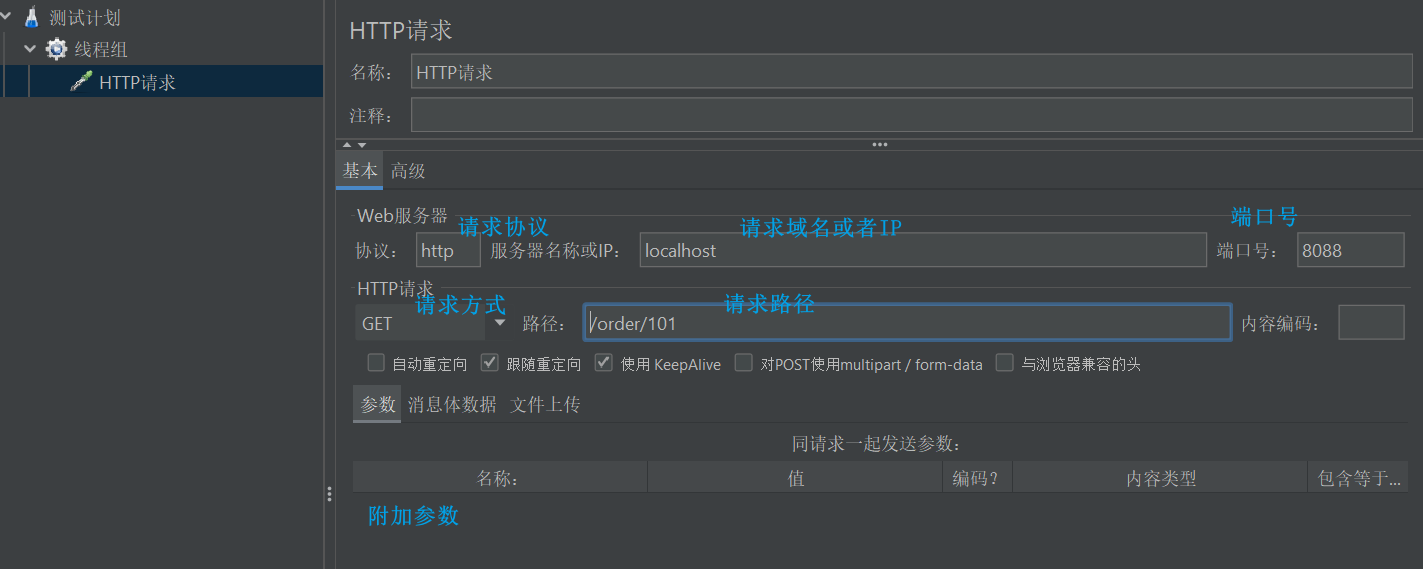The width and height of the screenshot is (1423, 569).
Task: Click the small split-pane collapse arrows
Action: pyautogui.click(x=354, y=145)
